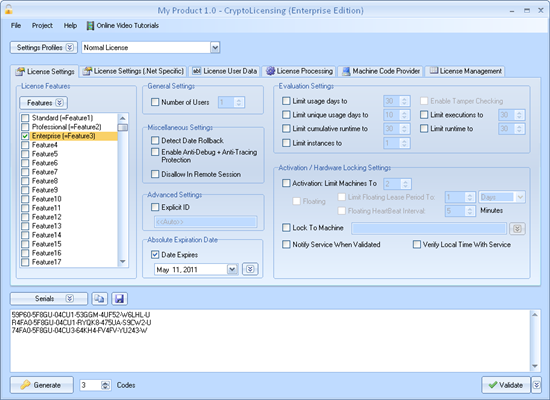
Task: Click the serials output text area
Action: point(270,340)
